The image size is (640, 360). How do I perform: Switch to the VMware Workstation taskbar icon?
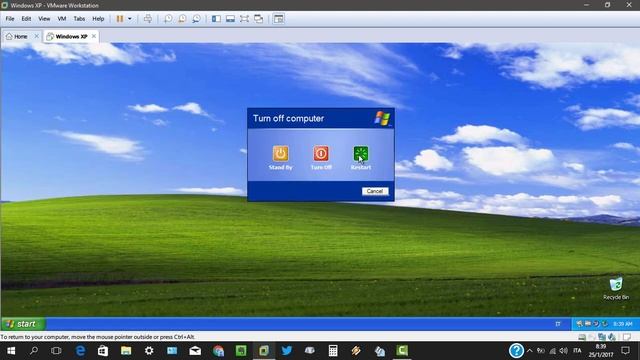coord(264,351)
